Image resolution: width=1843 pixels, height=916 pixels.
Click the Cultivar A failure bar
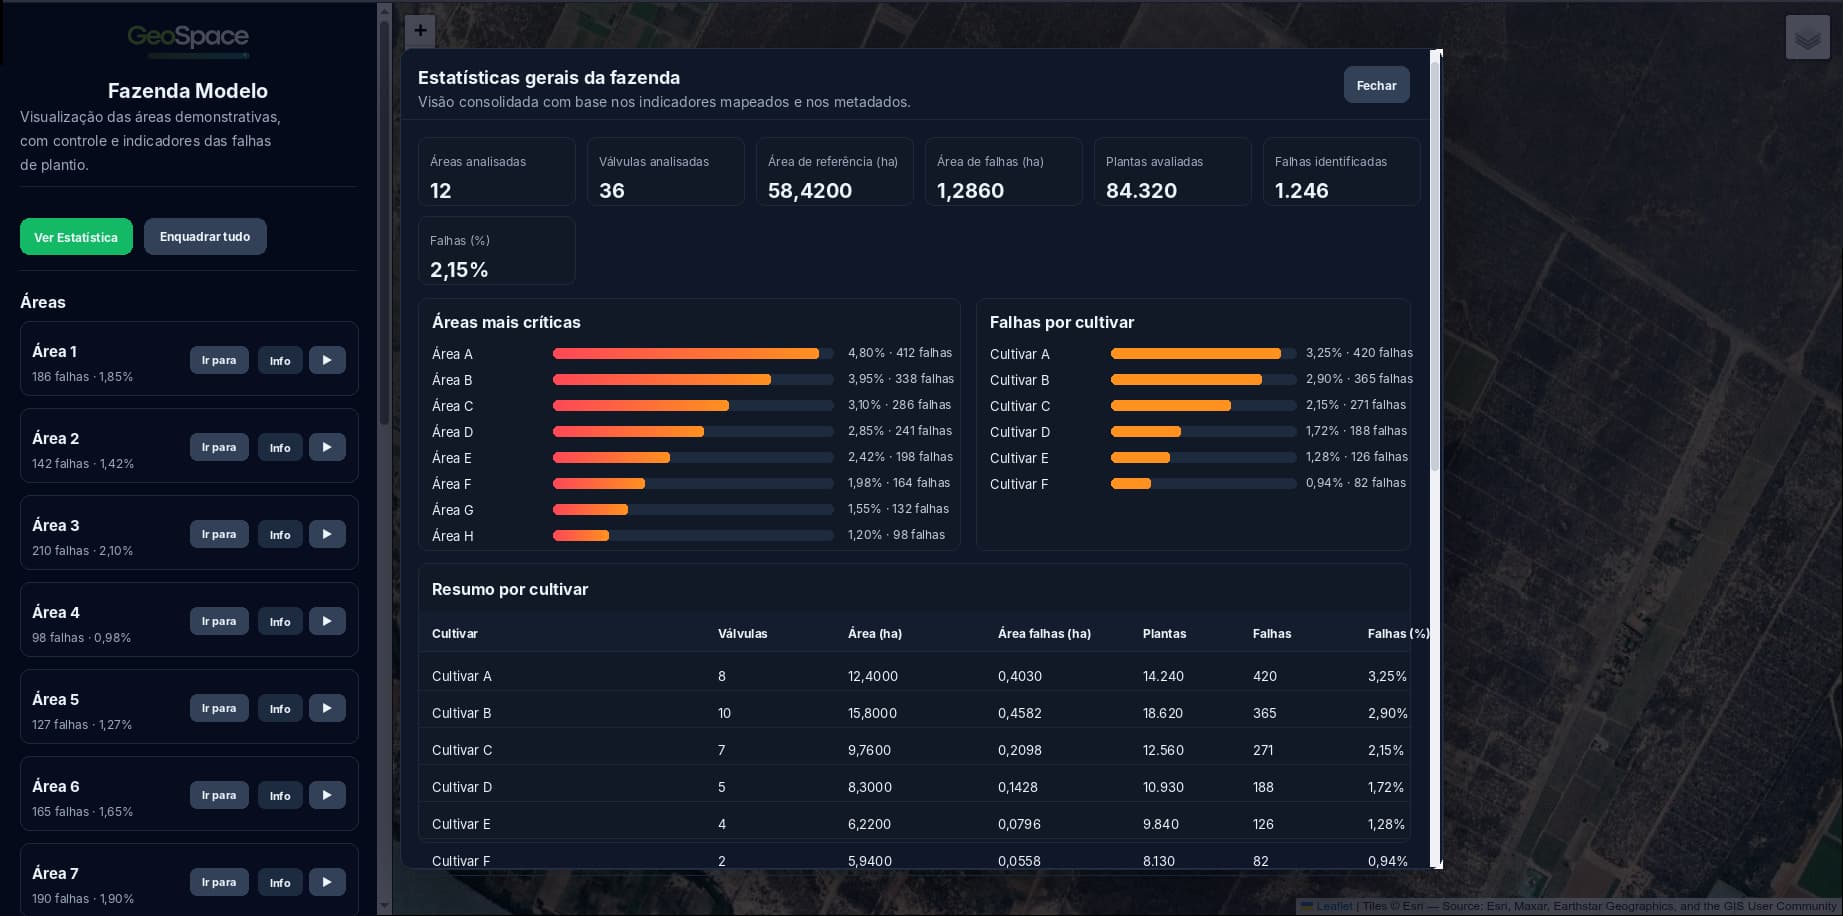tap(1204, 353)
